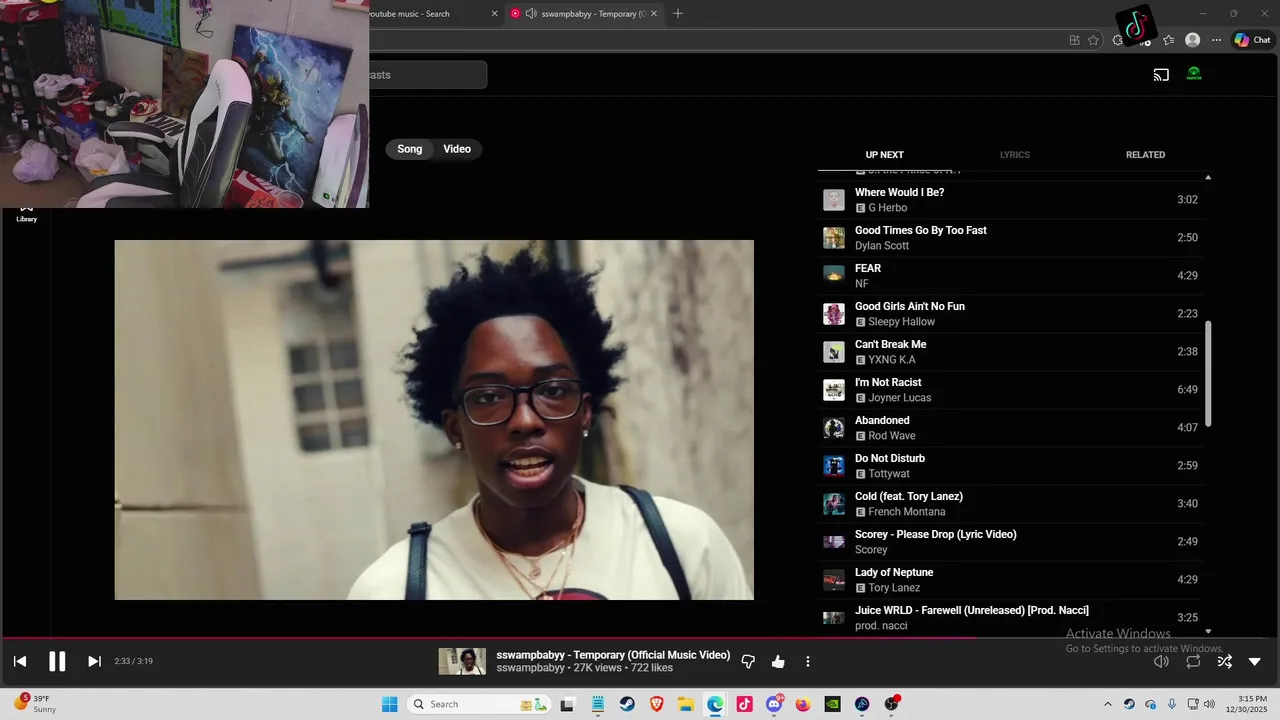Go back to the previous track

click(20, 661)
